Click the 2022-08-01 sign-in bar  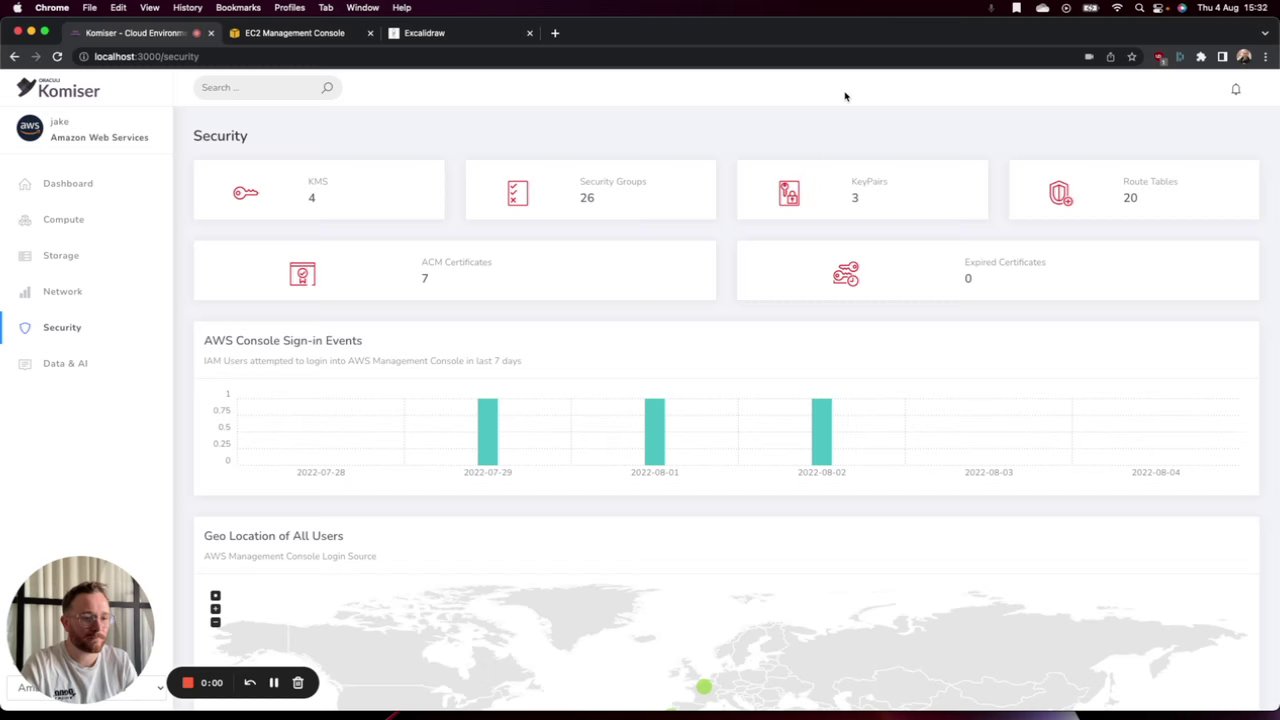tap(654, 432)
